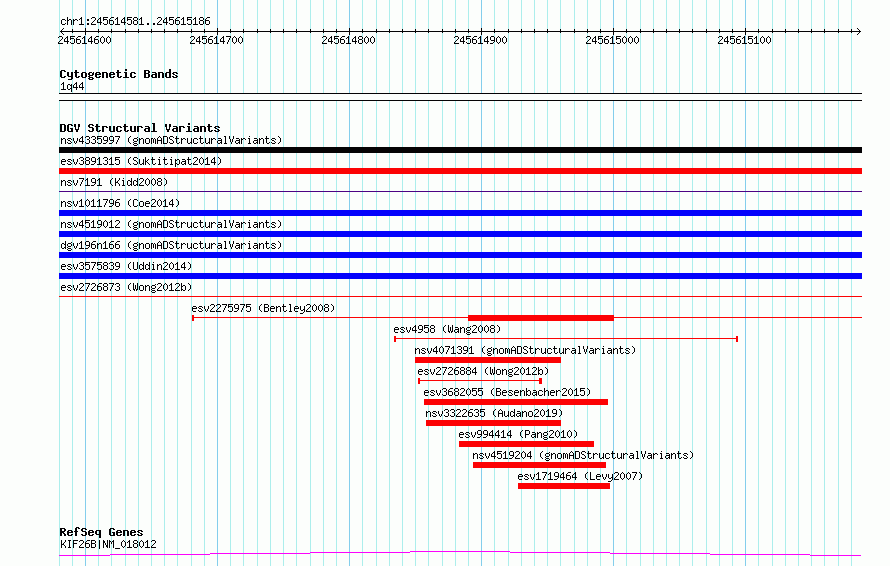
Task: Select thick red segment of esv2275975 bar
Action: pyautogui.click(x=541, y=318)
